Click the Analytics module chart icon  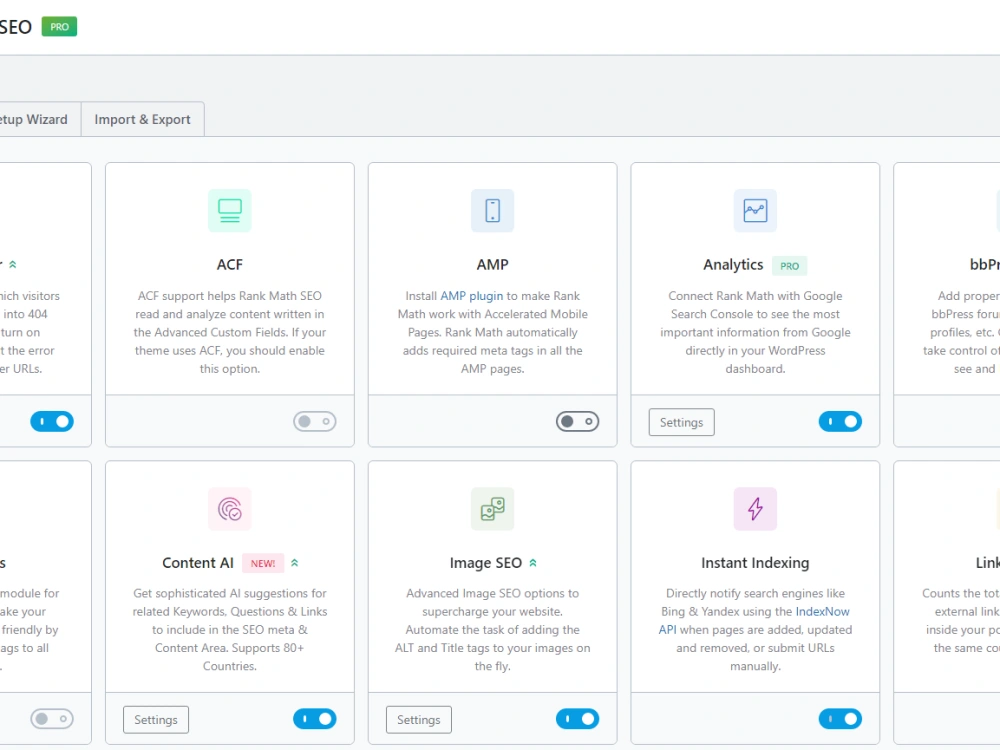[x=755, y=210]
